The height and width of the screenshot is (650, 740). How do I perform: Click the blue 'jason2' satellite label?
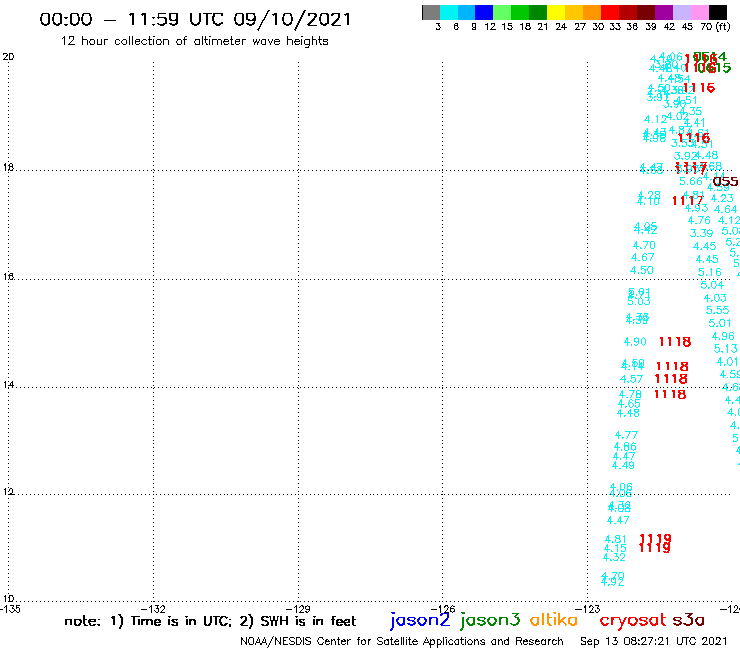420,620
